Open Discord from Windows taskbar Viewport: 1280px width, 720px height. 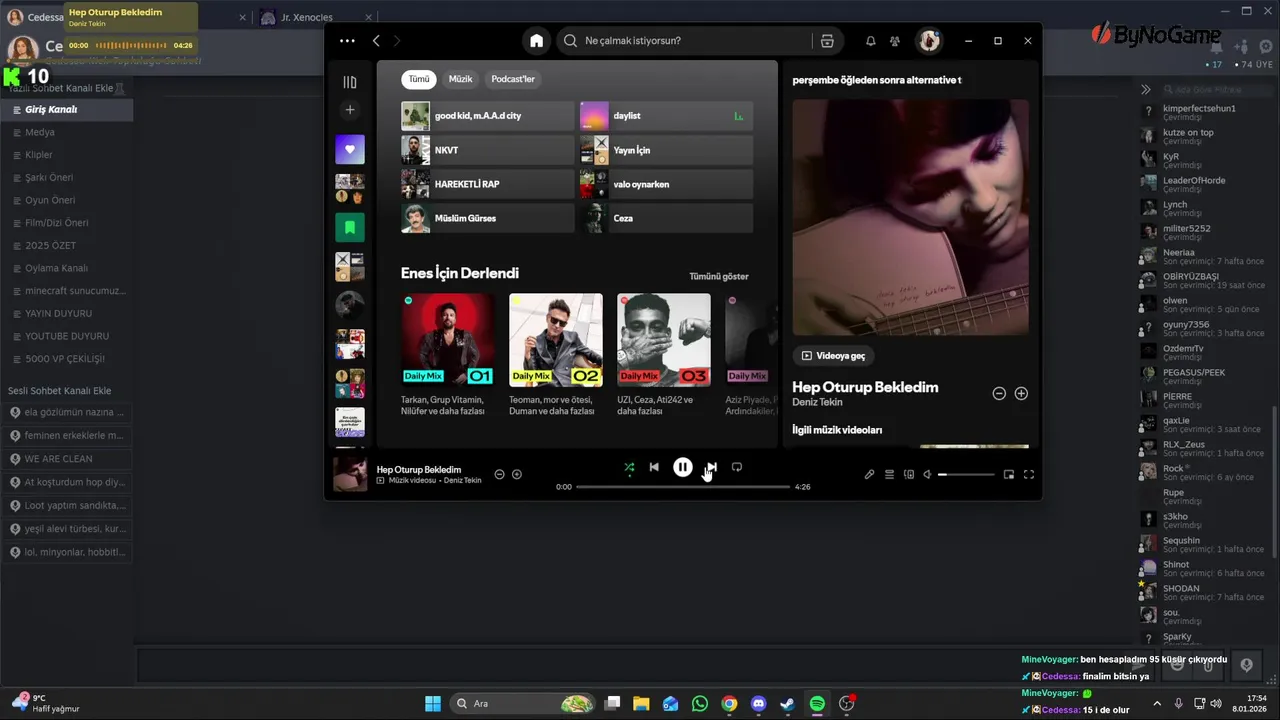pyautogui.click(x=758, y=704)
